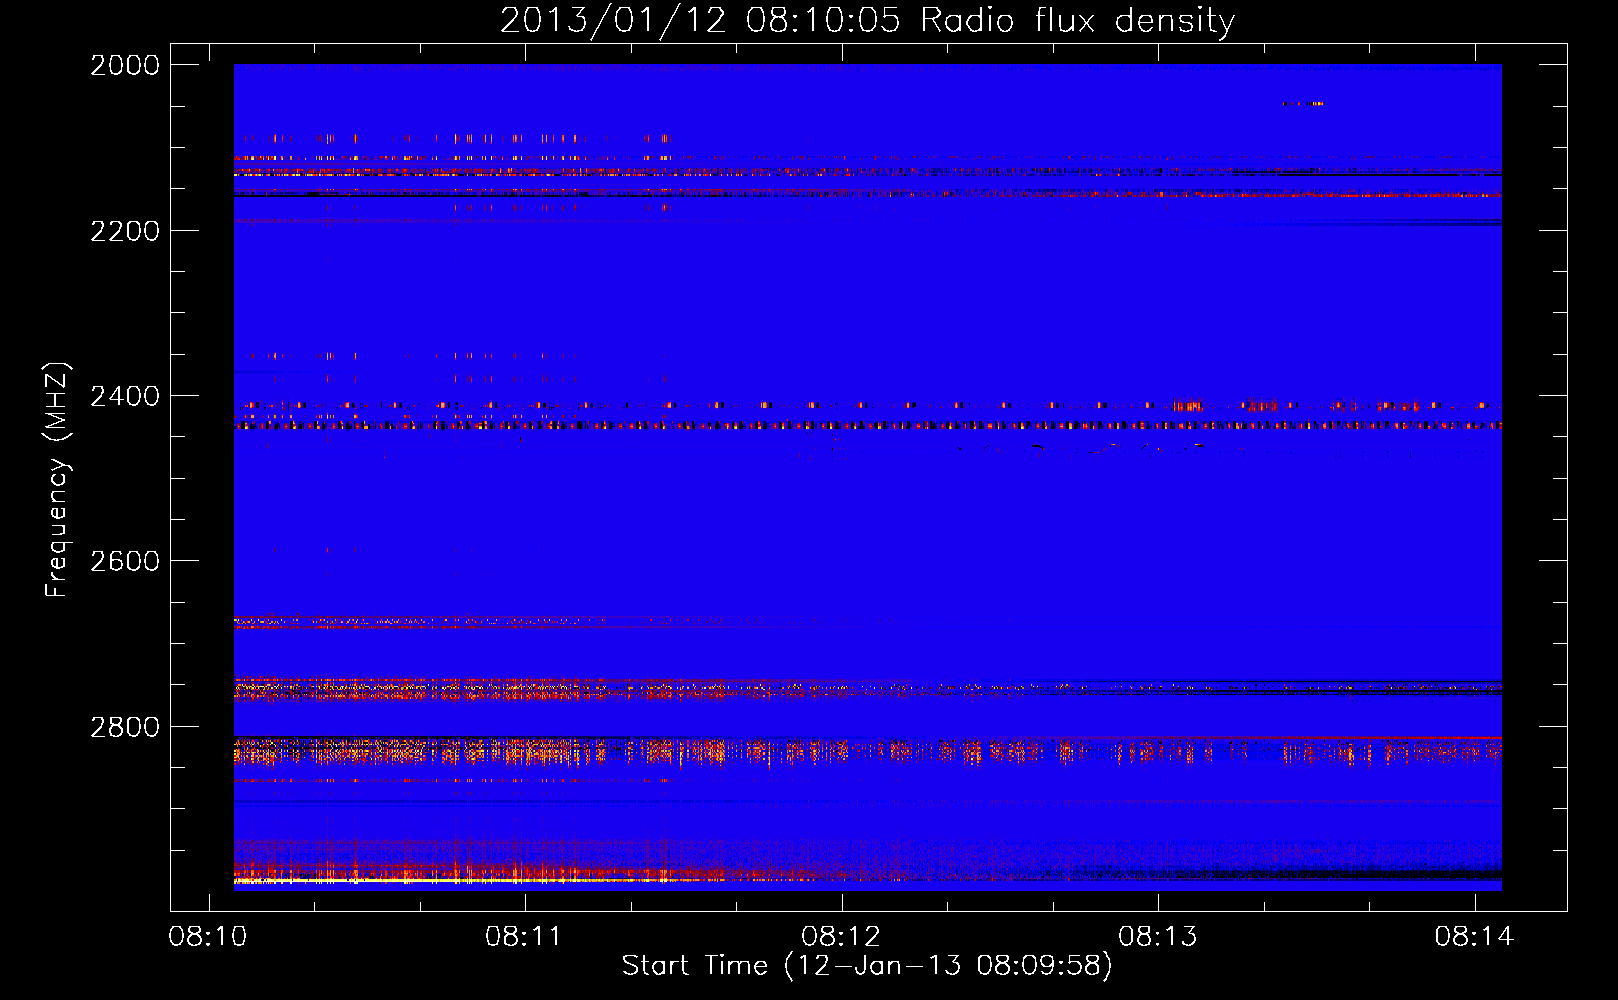Select the 2200 frequency tick label

[125, 231]
